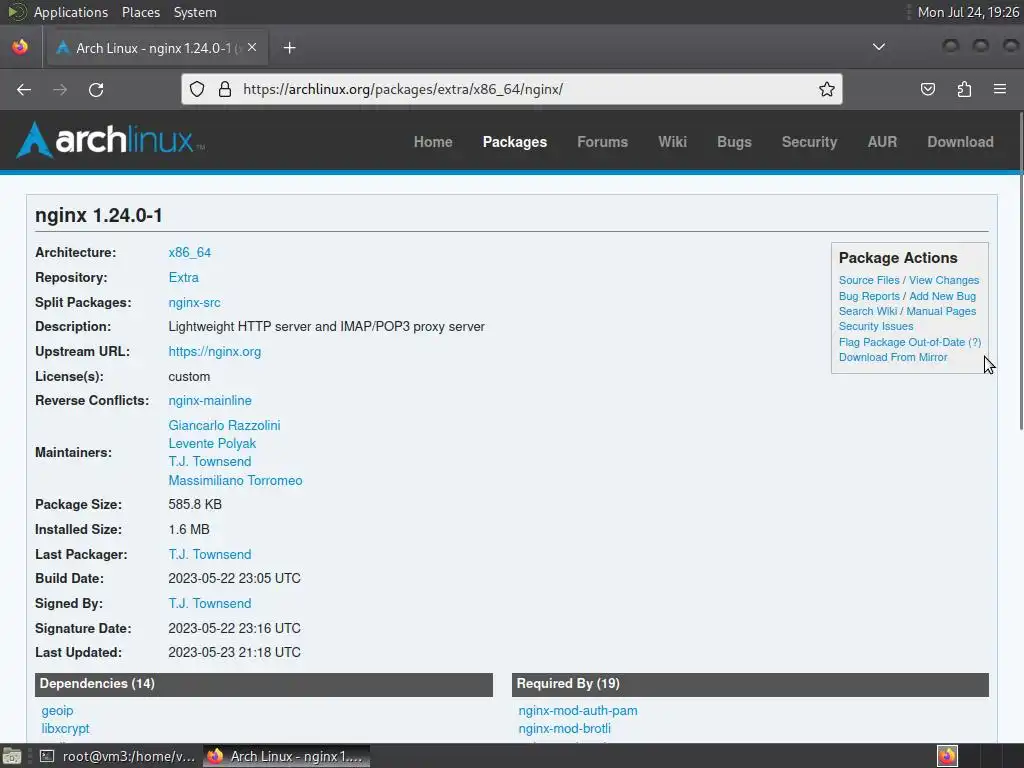Click the Search Wiki link

tap(868, 311)
